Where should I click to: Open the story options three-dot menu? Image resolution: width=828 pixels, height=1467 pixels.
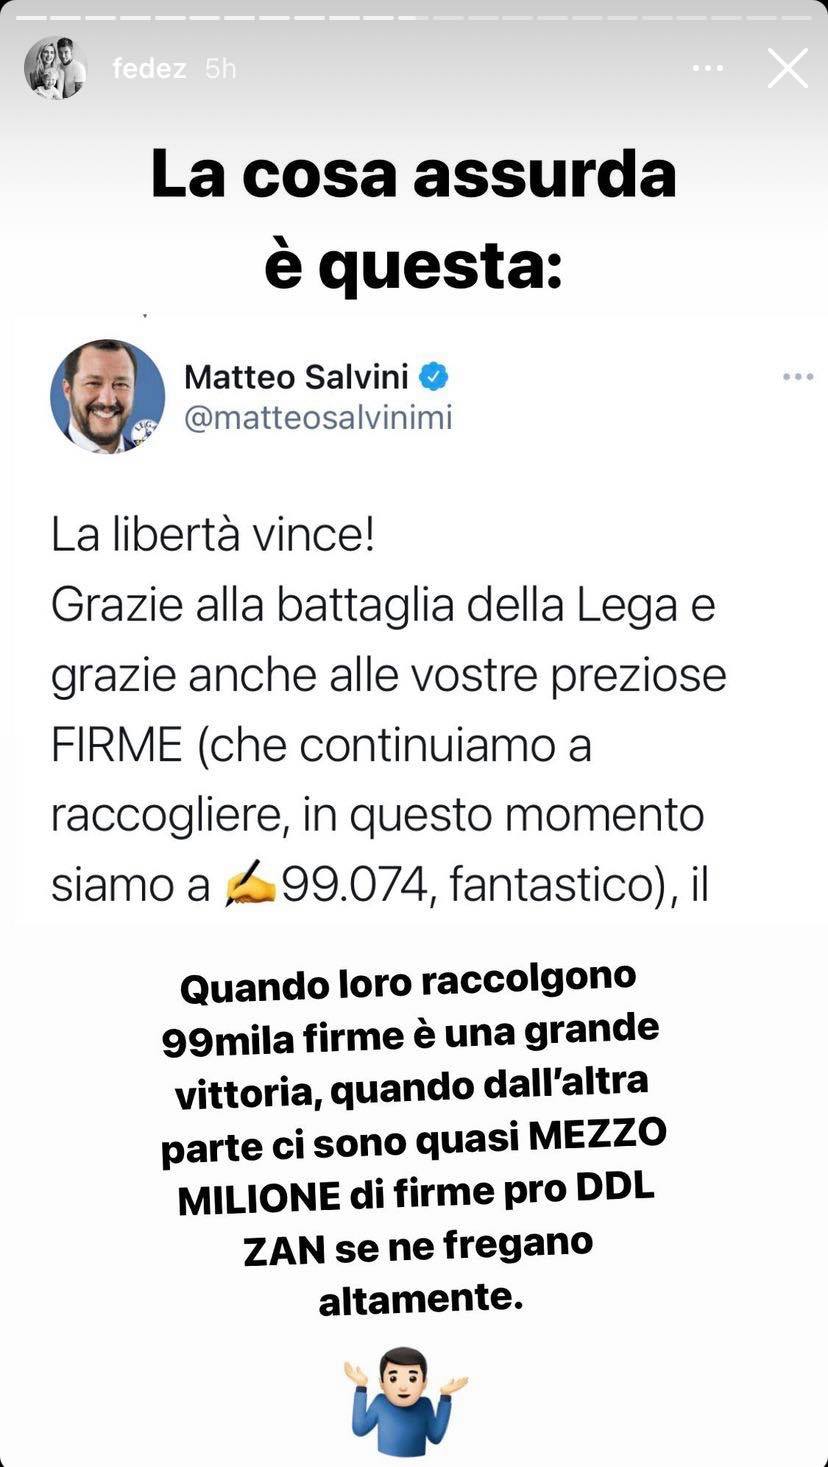point(707,68)
